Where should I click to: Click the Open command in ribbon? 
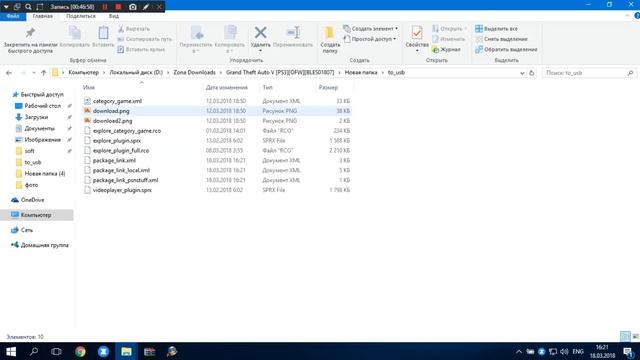tap(449, 29)
